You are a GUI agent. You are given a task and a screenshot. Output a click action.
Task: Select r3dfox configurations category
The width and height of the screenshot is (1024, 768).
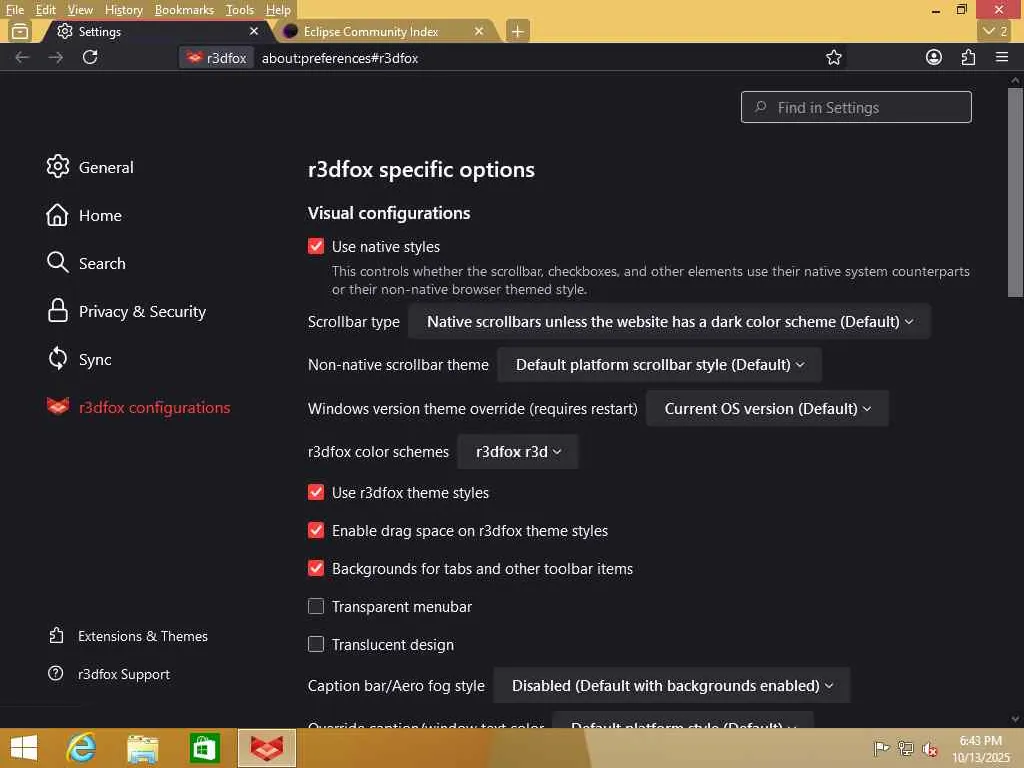pyautogui.click(x=138, y=408)
